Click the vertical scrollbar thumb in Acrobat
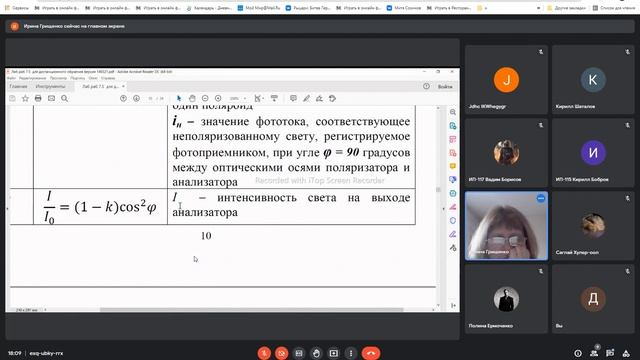Image resolution: width=640 pixels, height=360 pixels. pos(438,189)
